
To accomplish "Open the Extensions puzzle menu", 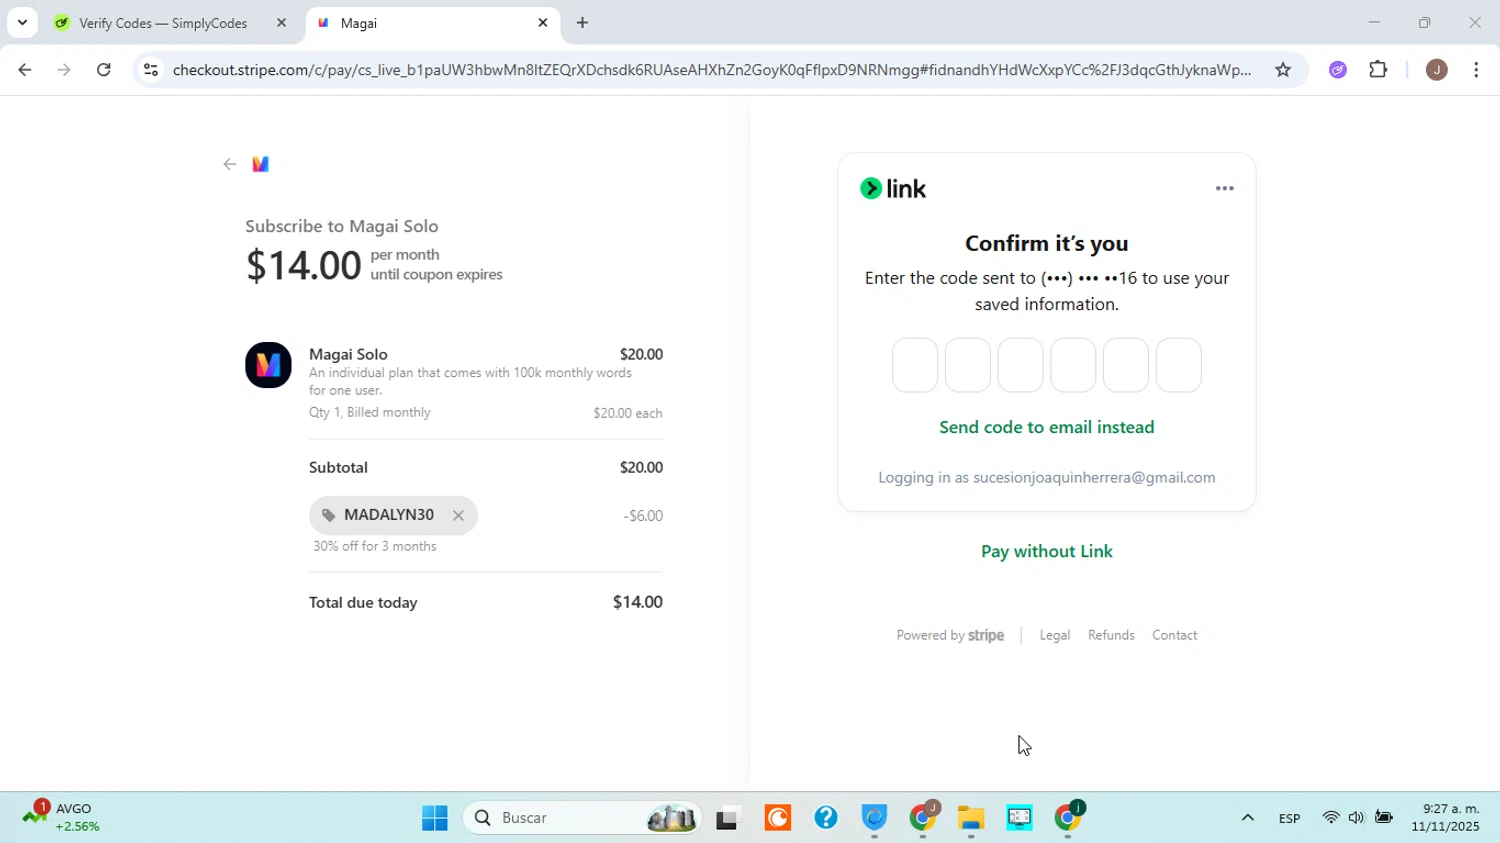I will pos(1378,70).
